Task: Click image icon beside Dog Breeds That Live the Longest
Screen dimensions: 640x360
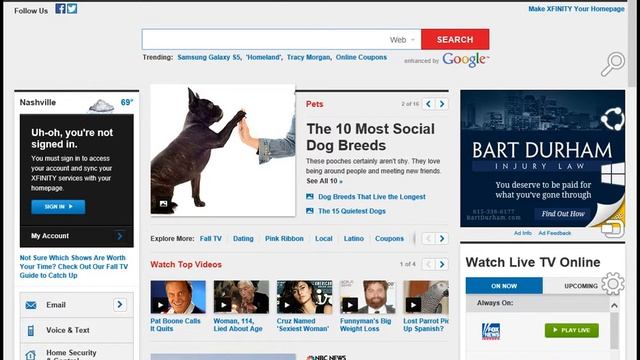Action: pos(310,197)
